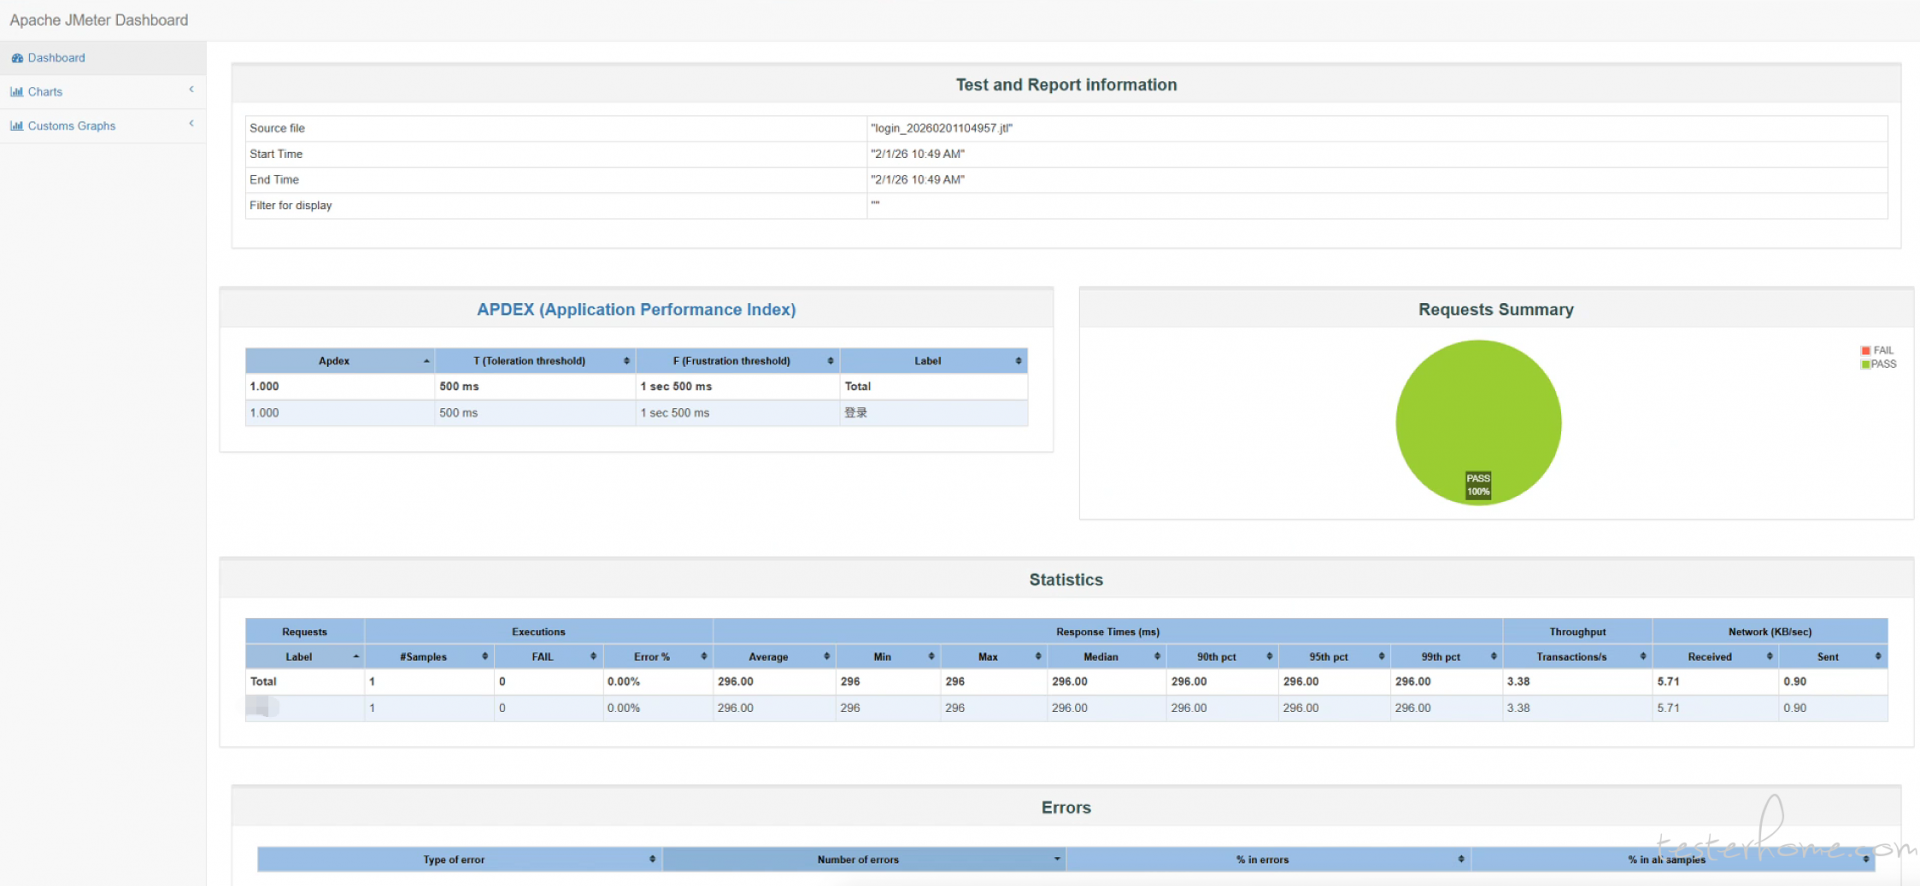Sort Statistics by #Samples sort icon

[485, 657]
